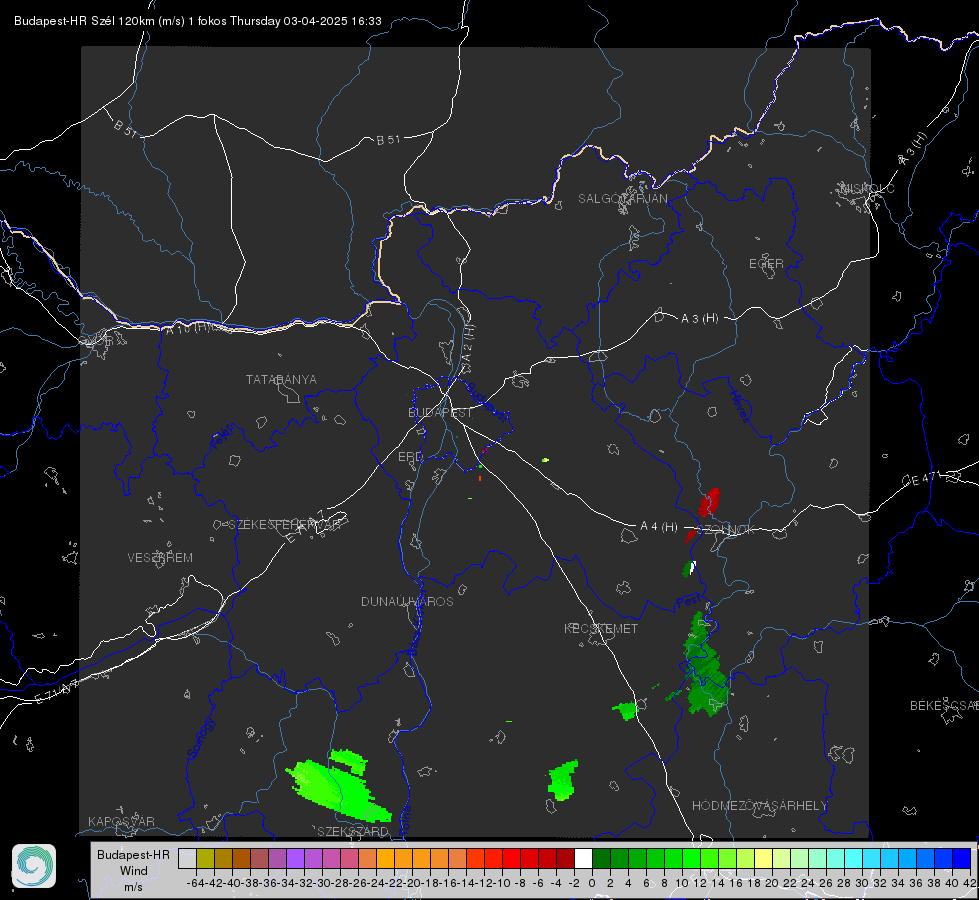This screenshot has height=900, width=979.
Task: Select the olive swatch between -64 and -42
Action: [x=205, y=858]
